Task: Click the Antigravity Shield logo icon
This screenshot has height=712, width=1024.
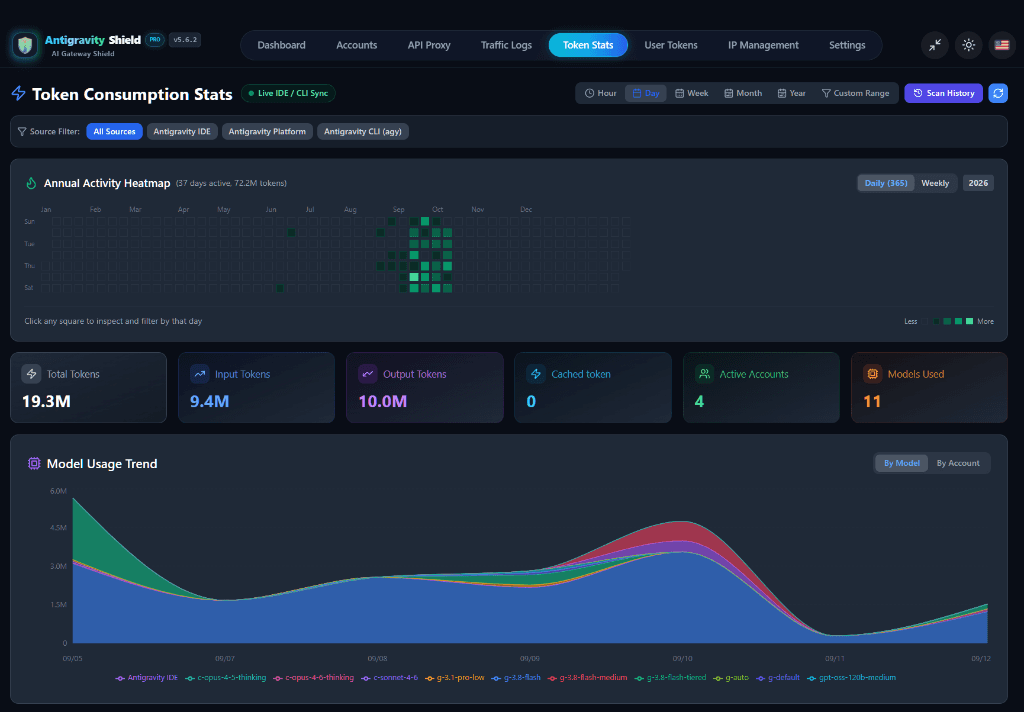Action: 25,45
